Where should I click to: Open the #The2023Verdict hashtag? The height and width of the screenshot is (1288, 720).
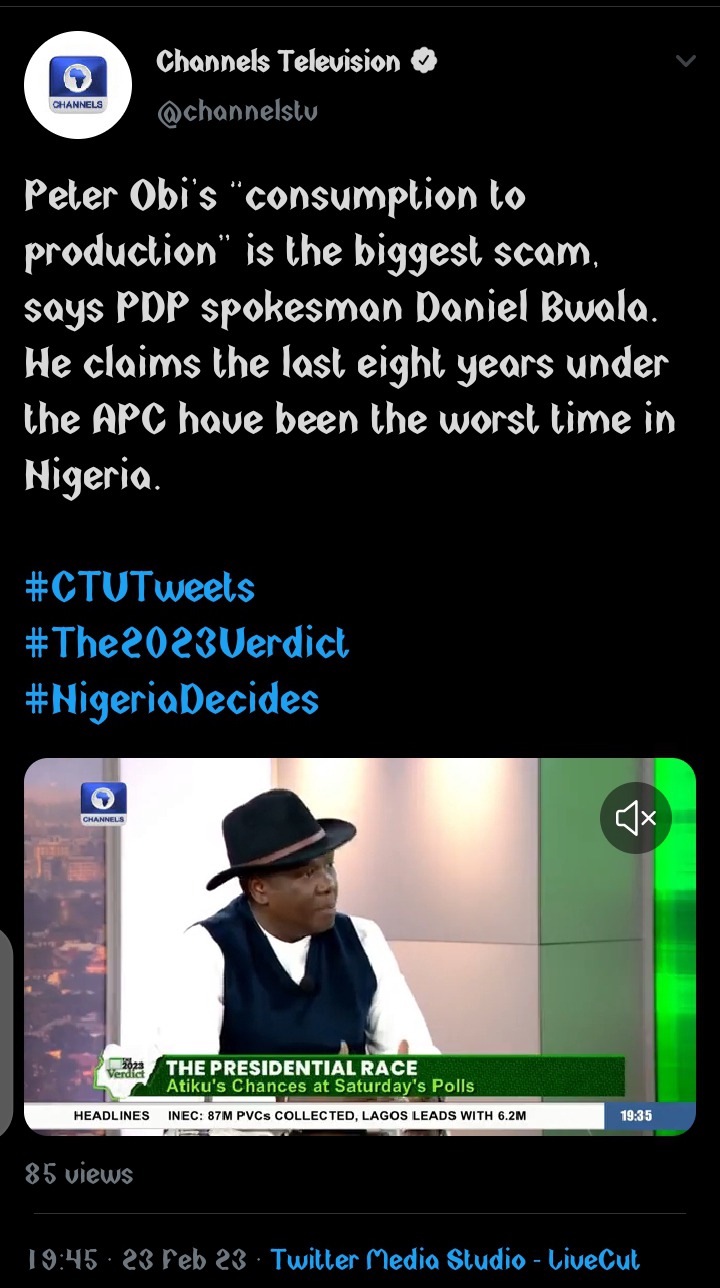point(186,643)
